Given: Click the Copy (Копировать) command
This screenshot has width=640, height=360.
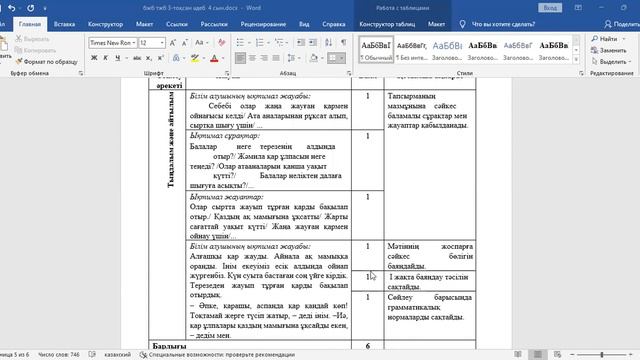Looking at the screenshot, I should (36, 50).
